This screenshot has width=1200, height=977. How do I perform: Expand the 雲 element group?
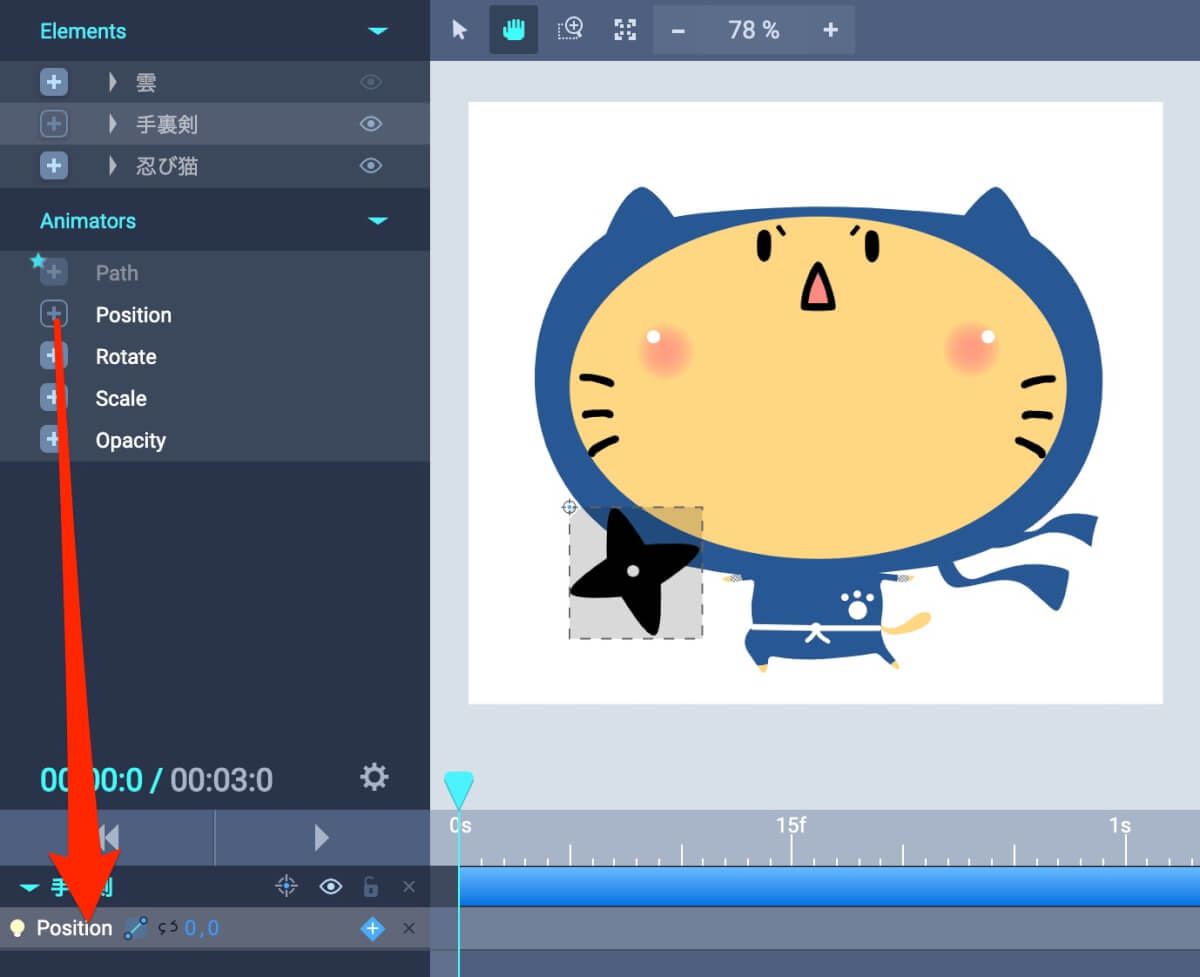pos(113,82)
